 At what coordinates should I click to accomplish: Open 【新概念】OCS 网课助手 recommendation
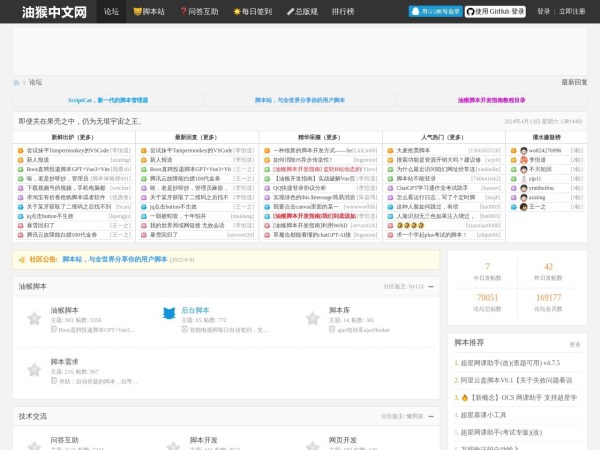click(518, 398)
